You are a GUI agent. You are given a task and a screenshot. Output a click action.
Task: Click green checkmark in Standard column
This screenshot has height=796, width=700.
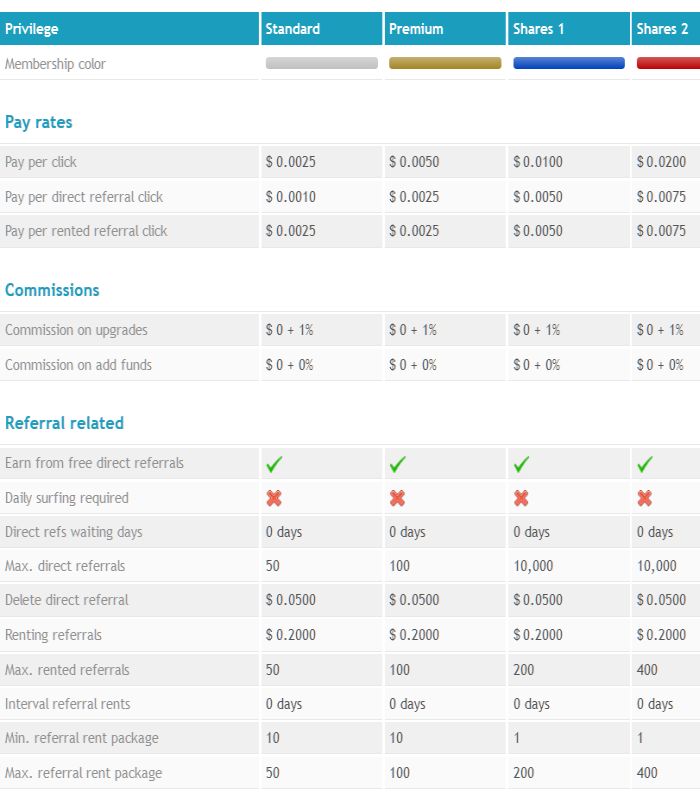pyautogui.click(x=274, y=464)
